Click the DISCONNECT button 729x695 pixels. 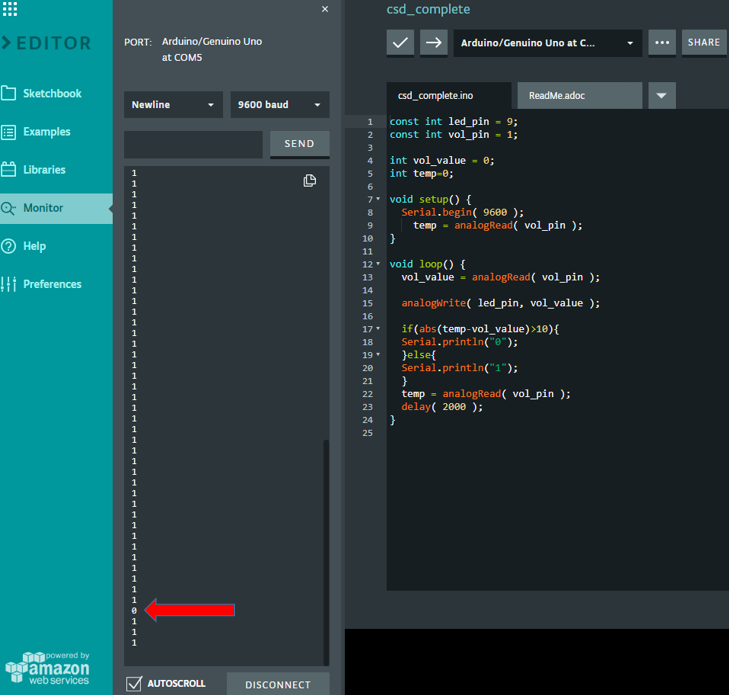[x=278, y=684]
